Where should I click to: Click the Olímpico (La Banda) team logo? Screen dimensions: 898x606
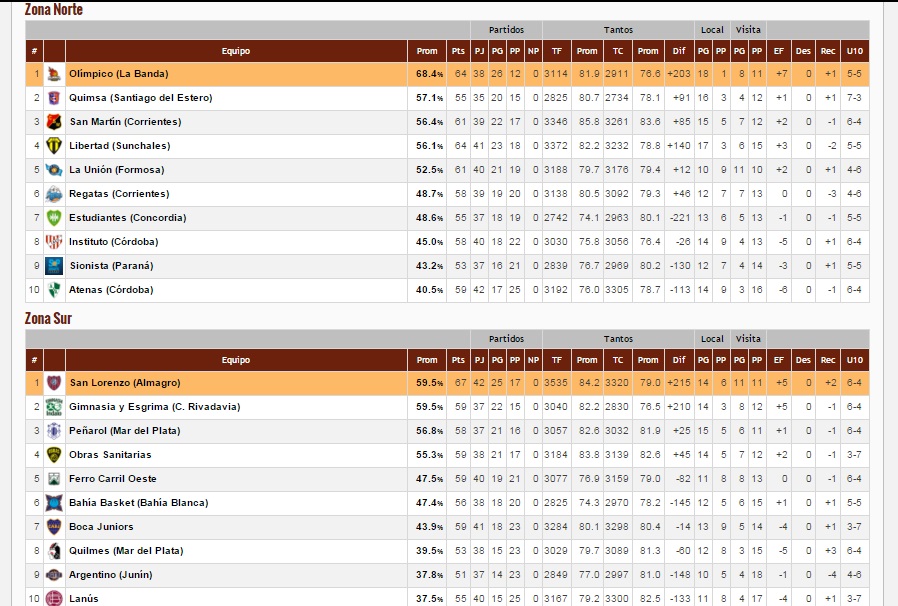[x=55, y=74]
